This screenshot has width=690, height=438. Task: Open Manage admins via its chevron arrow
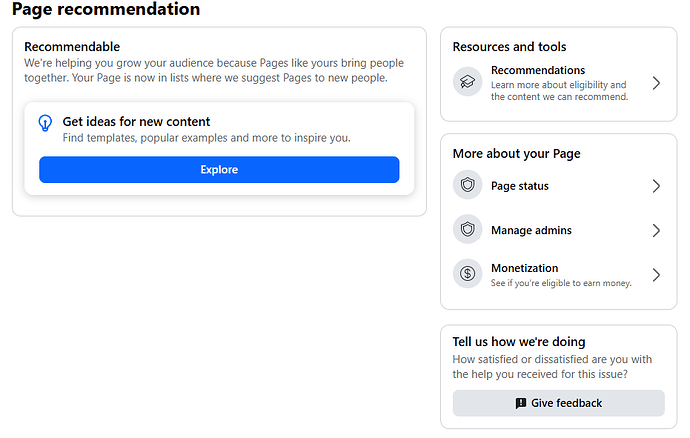pos(656,230)
